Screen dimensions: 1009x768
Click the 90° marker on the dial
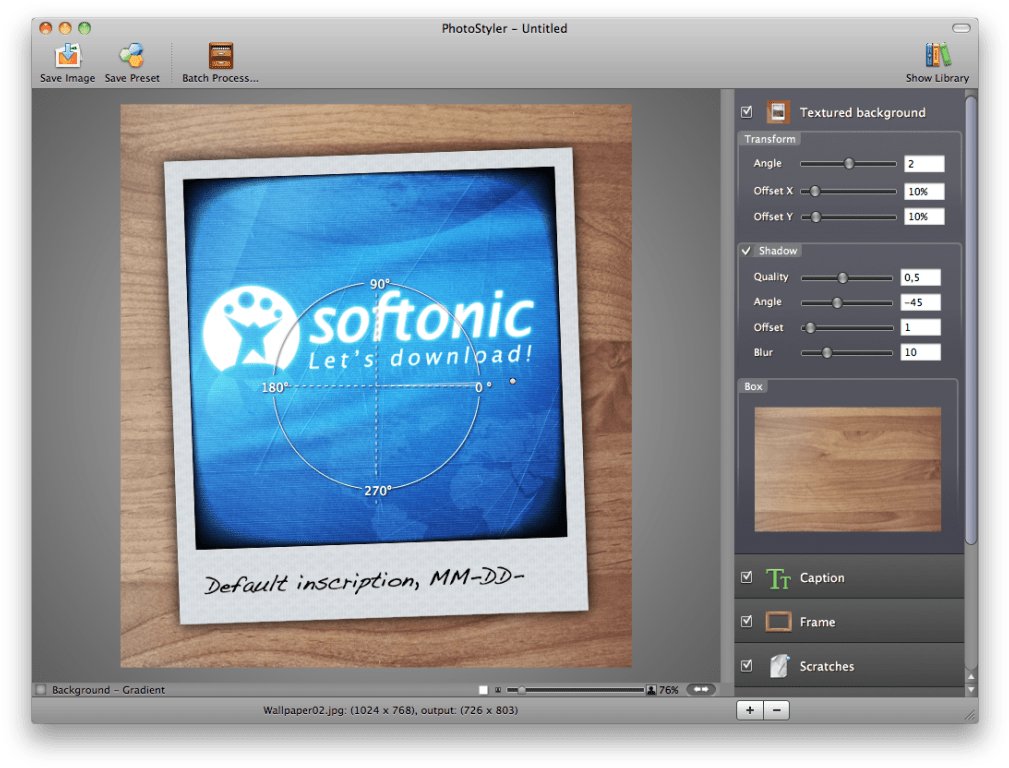tap(380, 284)
